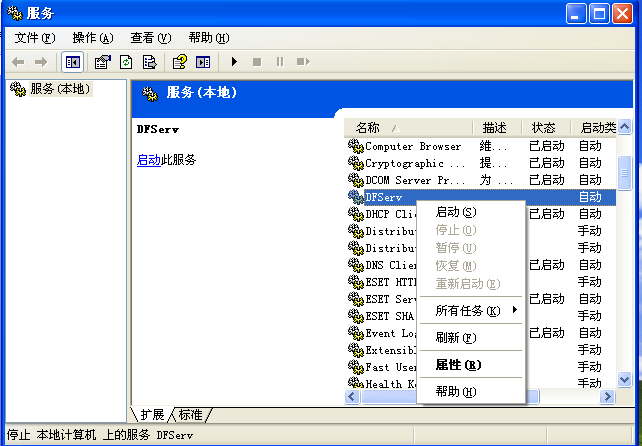Switch to the 标准 tab

pos(190,414)
